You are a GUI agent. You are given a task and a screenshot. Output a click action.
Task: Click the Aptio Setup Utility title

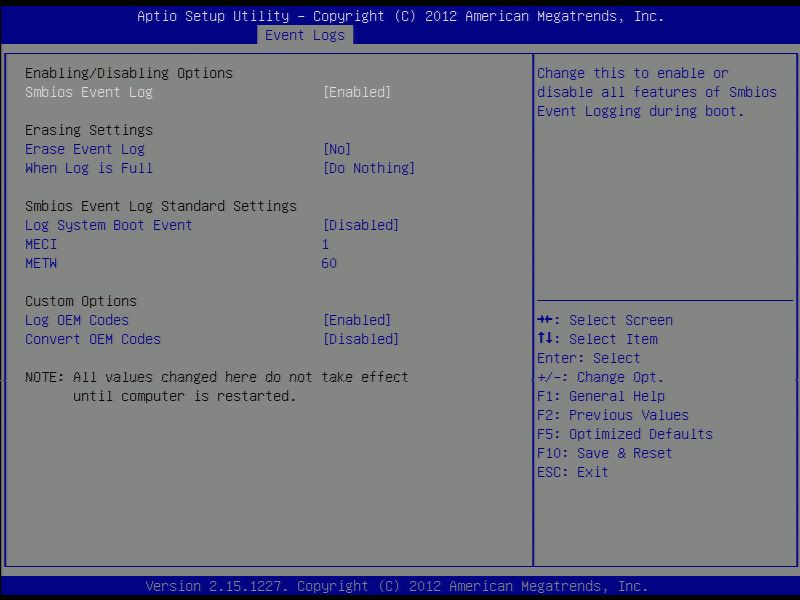coord(401,16)
